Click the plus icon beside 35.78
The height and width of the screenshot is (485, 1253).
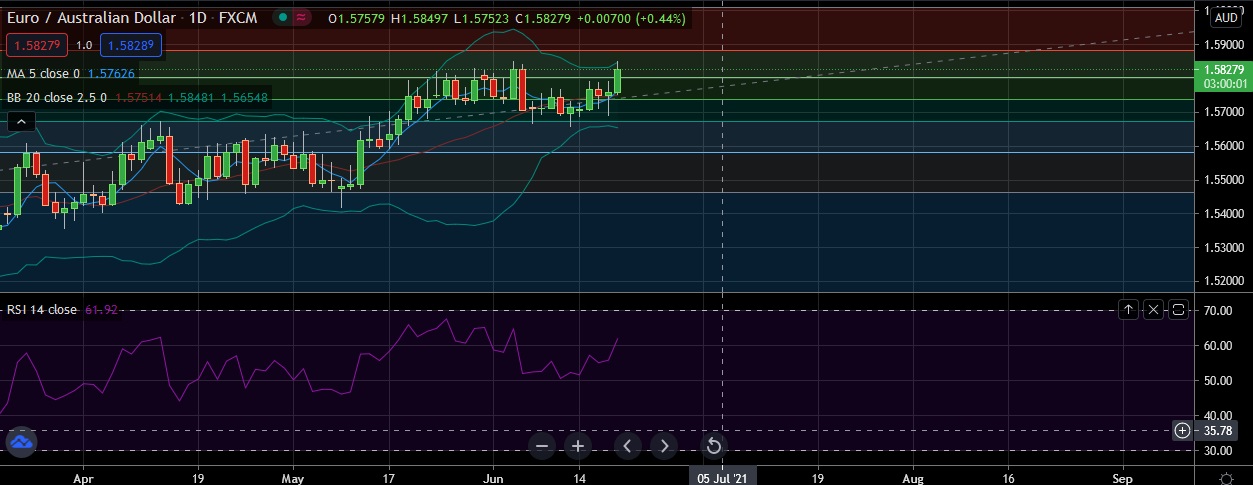pos(1182,430)
